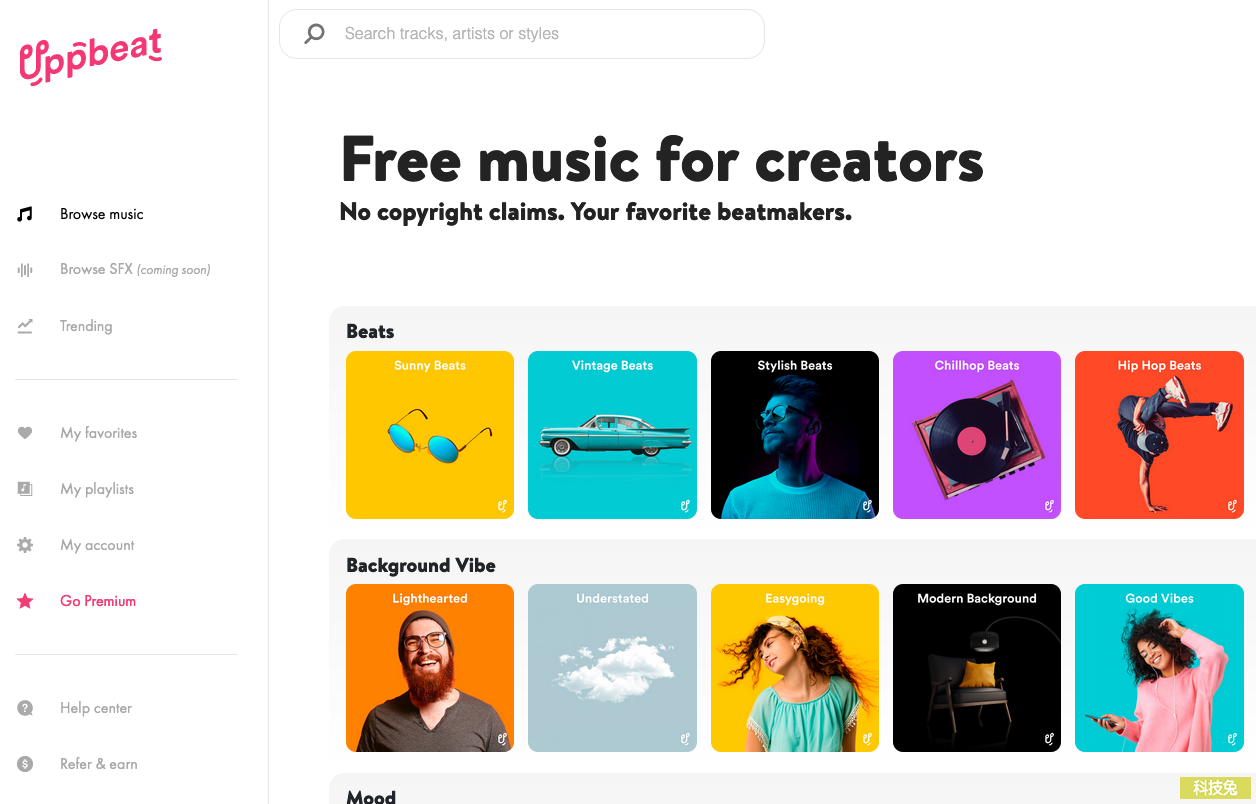The height and width of the screenshot is (804, 1256).
Task: Click the Refer & earn dollar icon
Action: point(25,764)
